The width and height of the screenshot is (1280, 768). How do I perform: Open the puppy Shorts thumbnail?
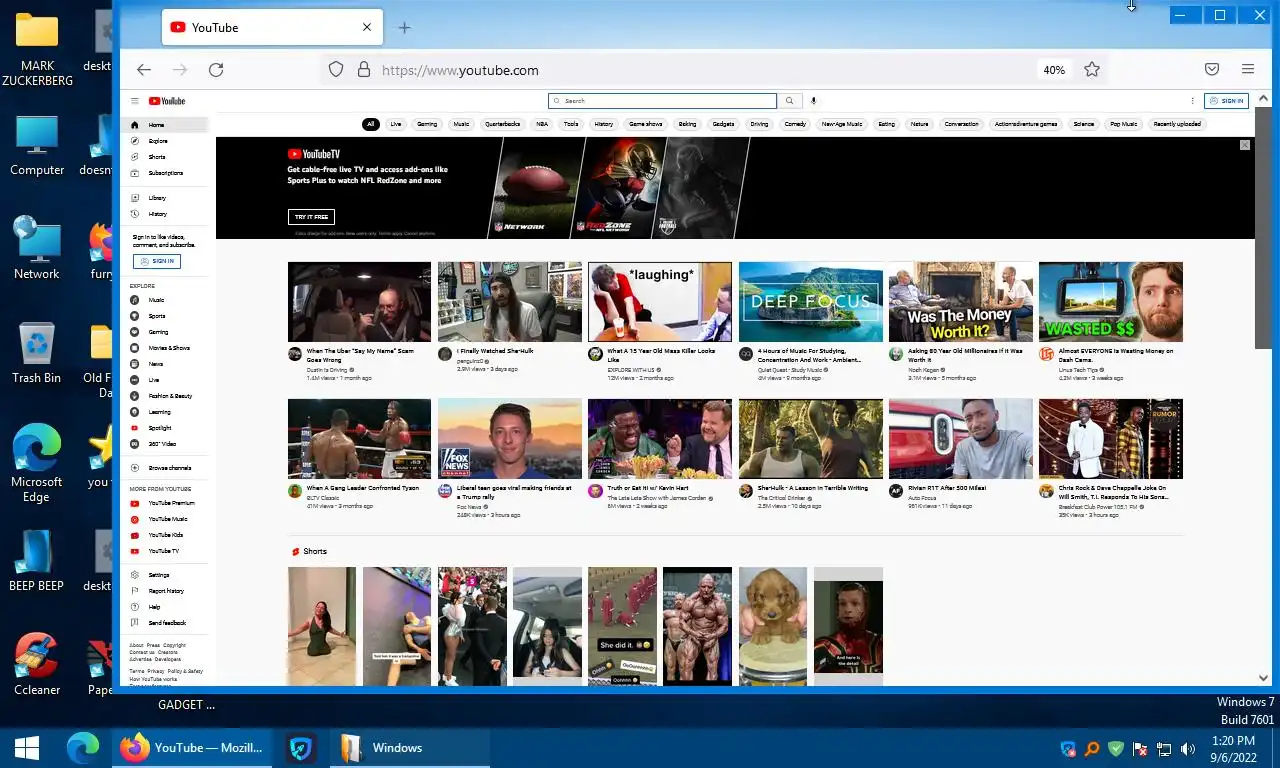[x=773, y=626]
